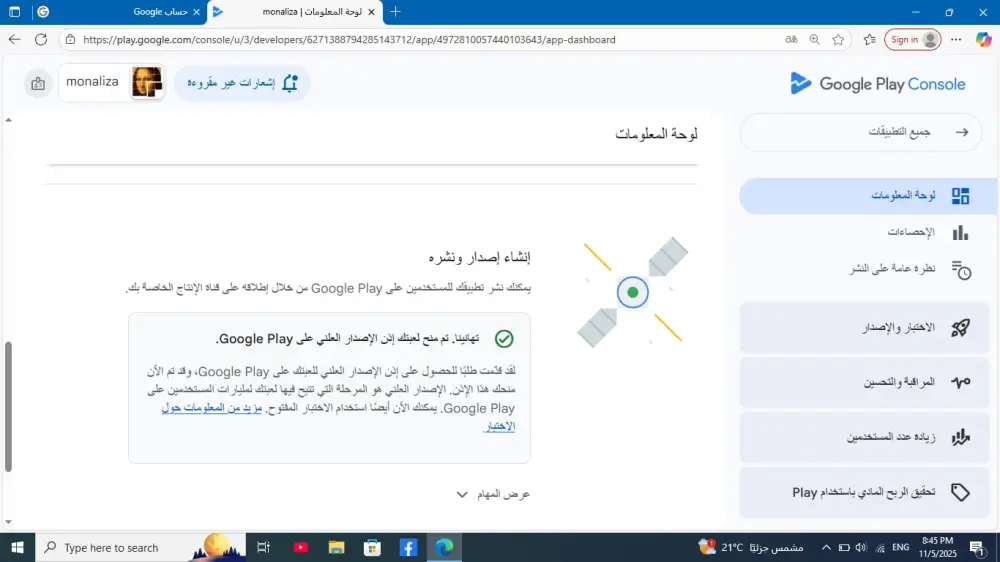The image size is (1000, 562).
Task: Open unread notifications button إشعارات غير مقروءة
Action: (x=242, y=83)
